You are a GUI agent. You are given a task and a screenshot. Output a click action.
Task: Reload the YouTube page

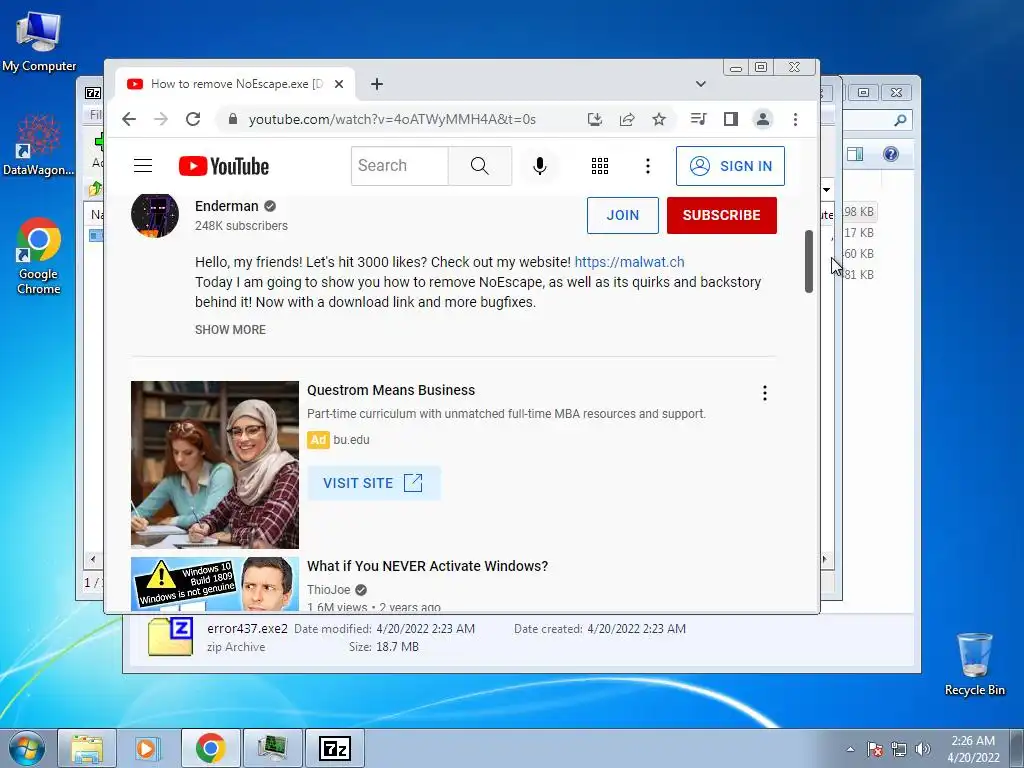click(x=193, y=119)
